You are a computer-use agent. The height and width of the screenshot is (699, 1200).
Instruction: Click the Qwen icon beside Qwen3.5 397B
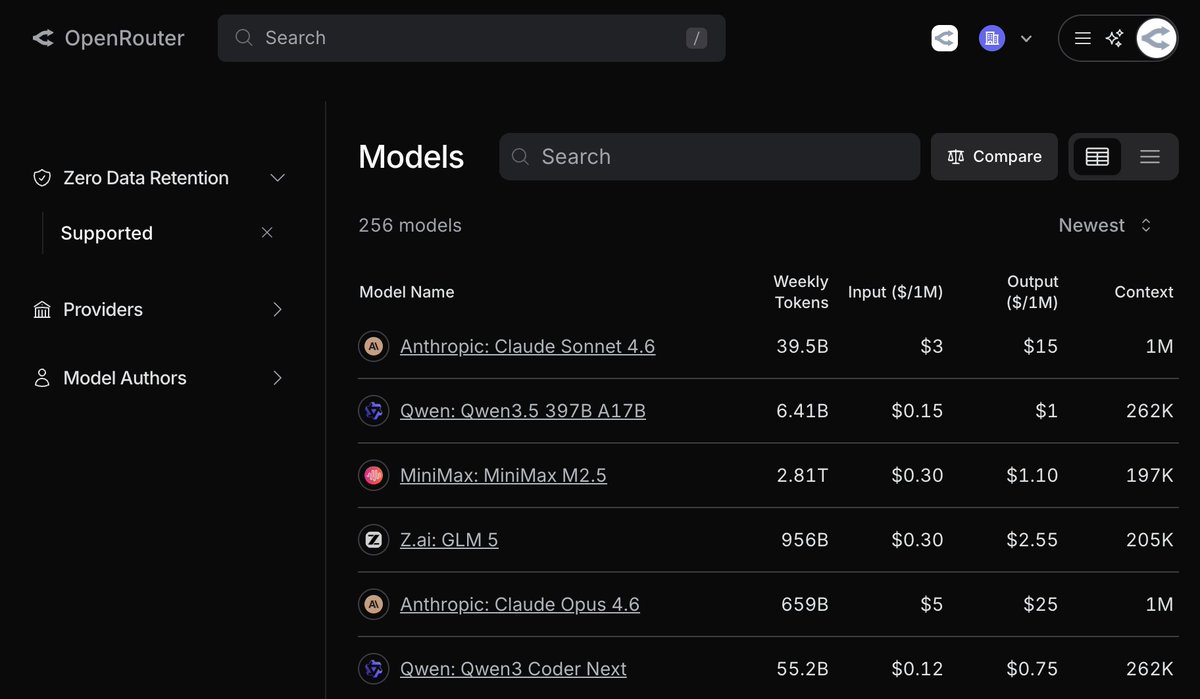click(x=374, y=411)
